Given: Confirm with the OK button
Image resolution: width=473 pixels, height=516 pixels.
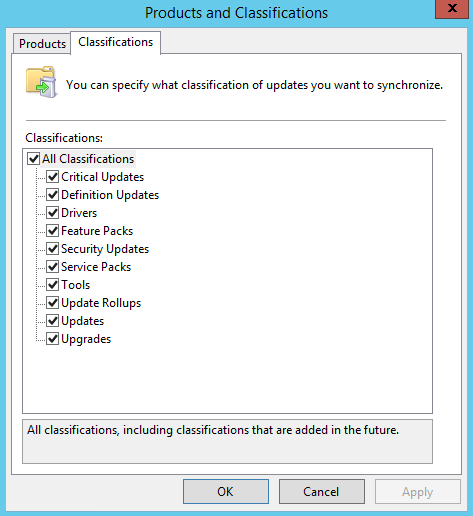Looking at the screenshot, I should 226,492.
